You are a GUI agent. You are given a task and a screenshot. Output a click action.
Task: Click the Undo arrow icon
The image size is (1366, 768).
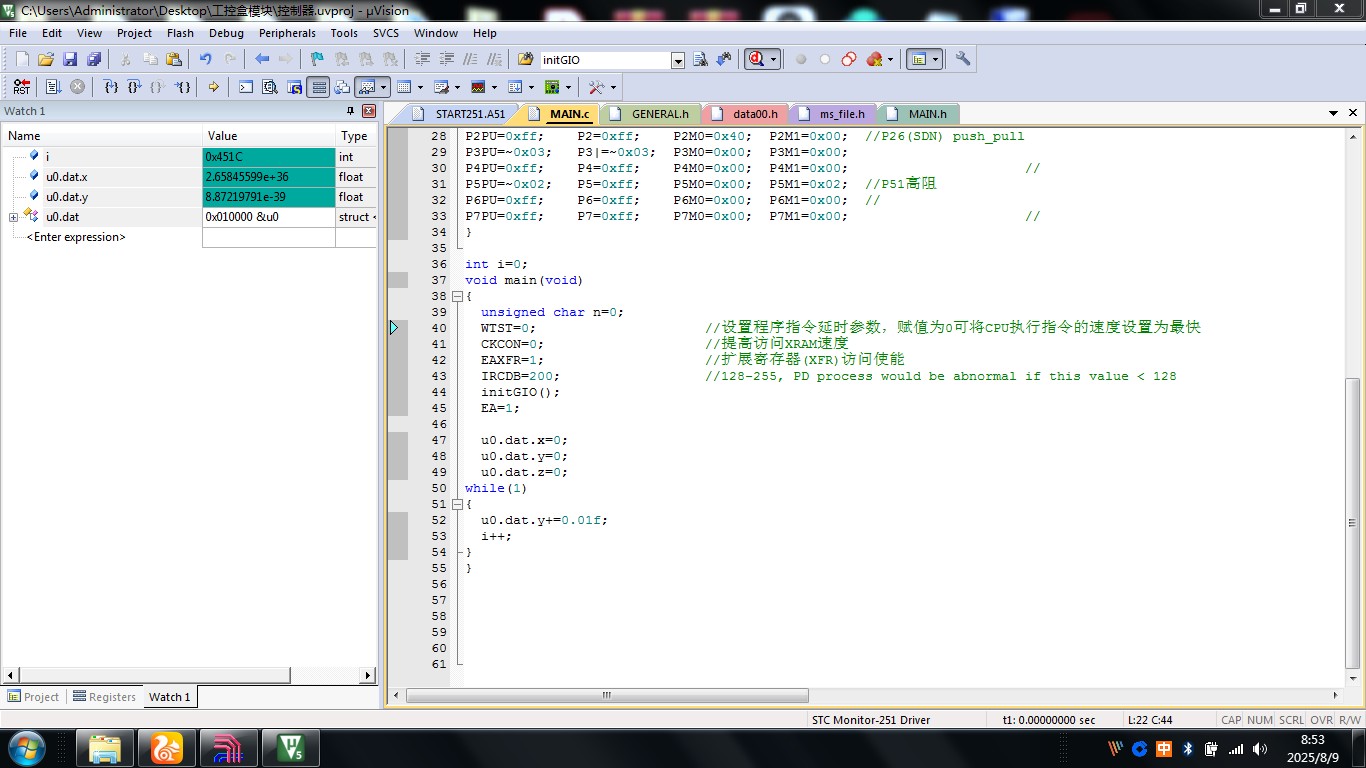205,59
